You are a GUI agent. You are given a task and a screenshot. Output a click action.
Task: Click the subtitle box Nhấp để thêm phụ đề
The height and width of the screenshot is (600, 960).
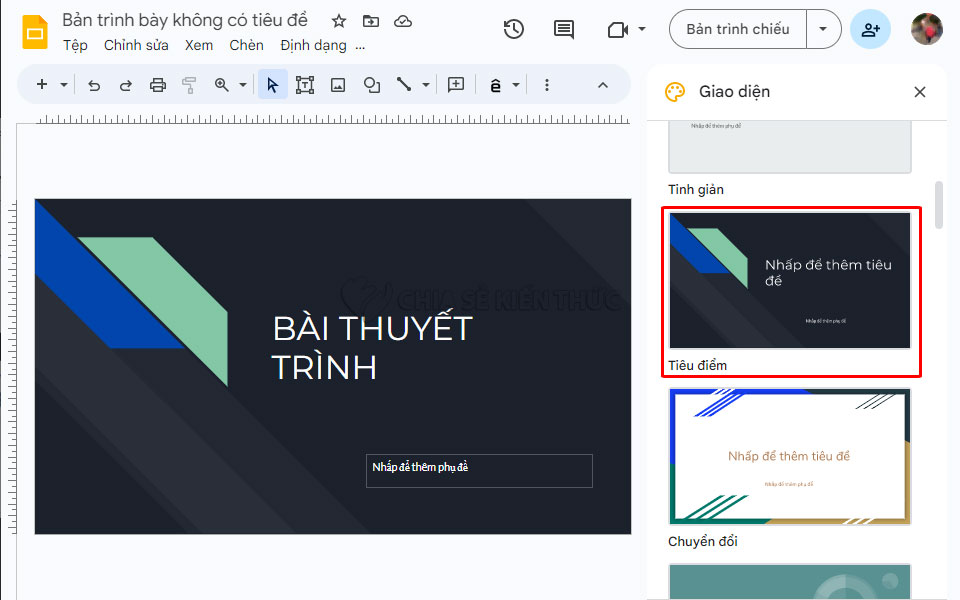pos(479,471)
